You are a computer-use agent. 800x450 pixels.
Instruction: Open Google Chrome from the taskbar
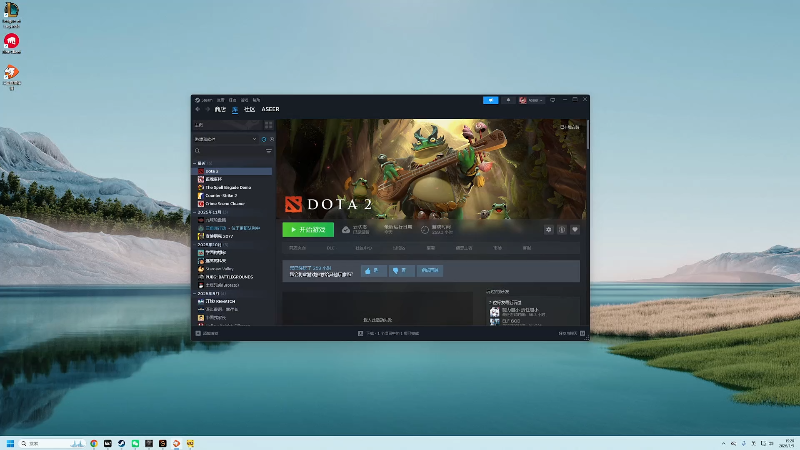tap(94, 443)
